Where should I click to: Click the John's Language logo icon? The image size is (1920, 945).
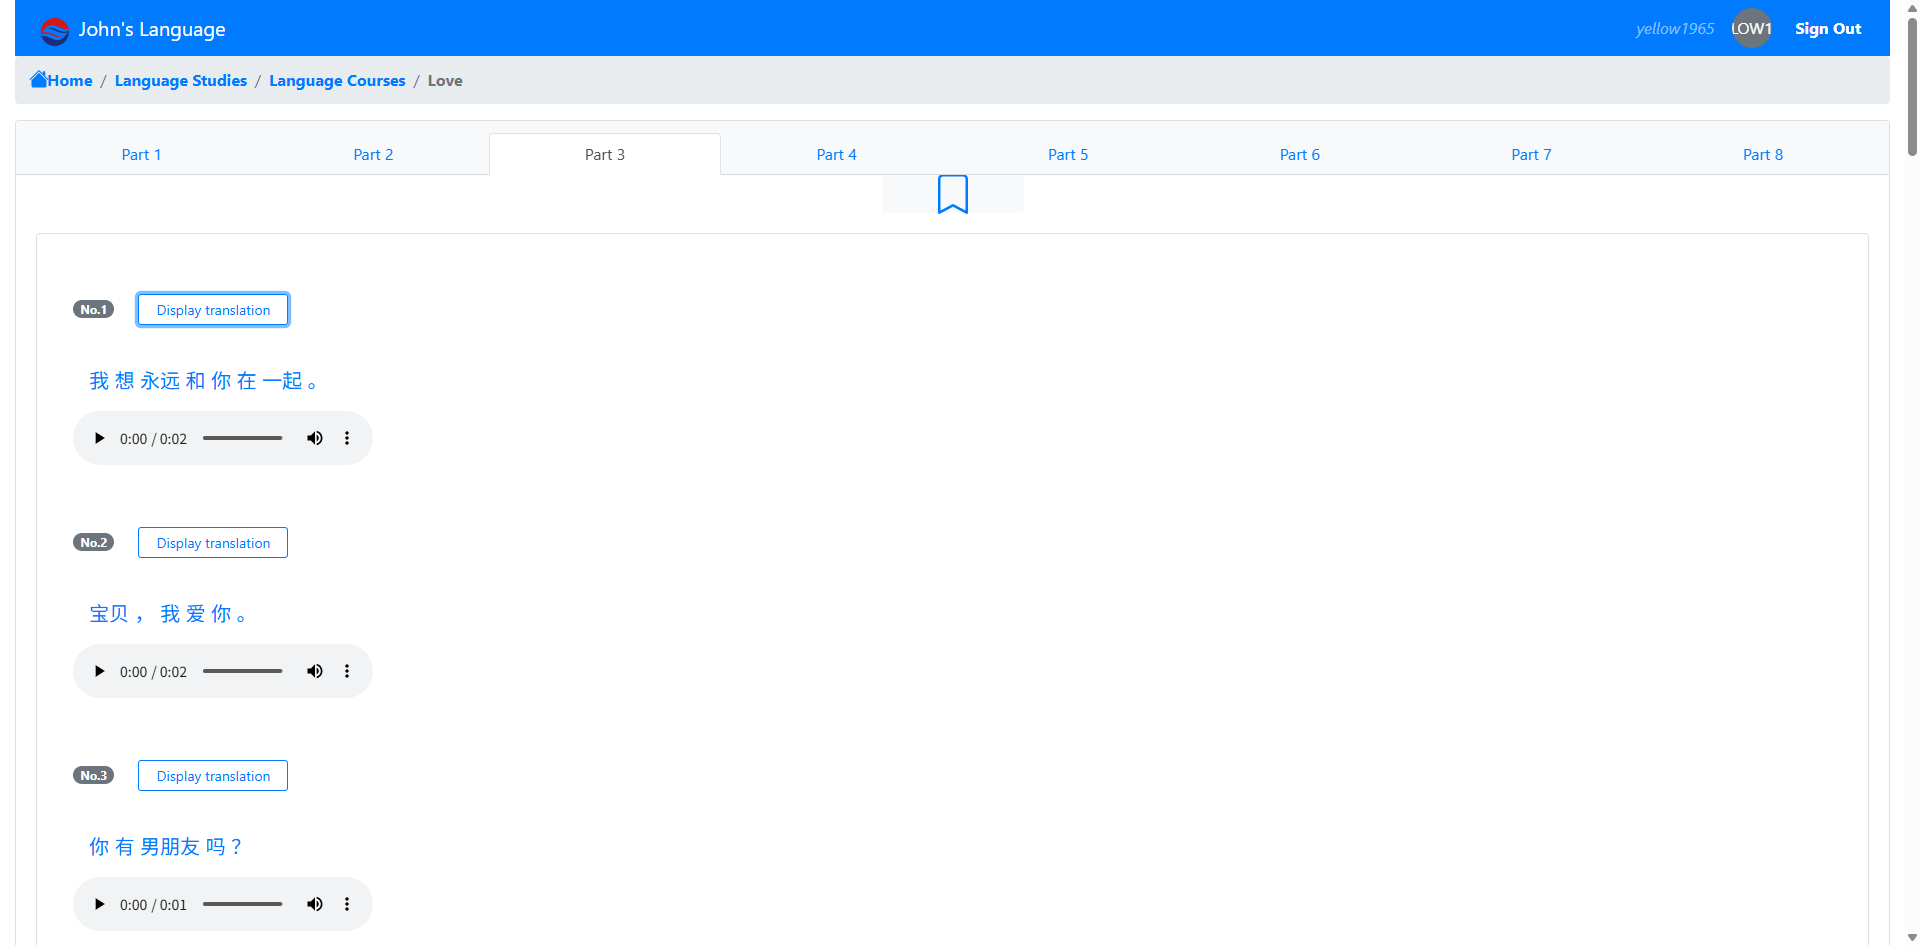tap(54, 30)
